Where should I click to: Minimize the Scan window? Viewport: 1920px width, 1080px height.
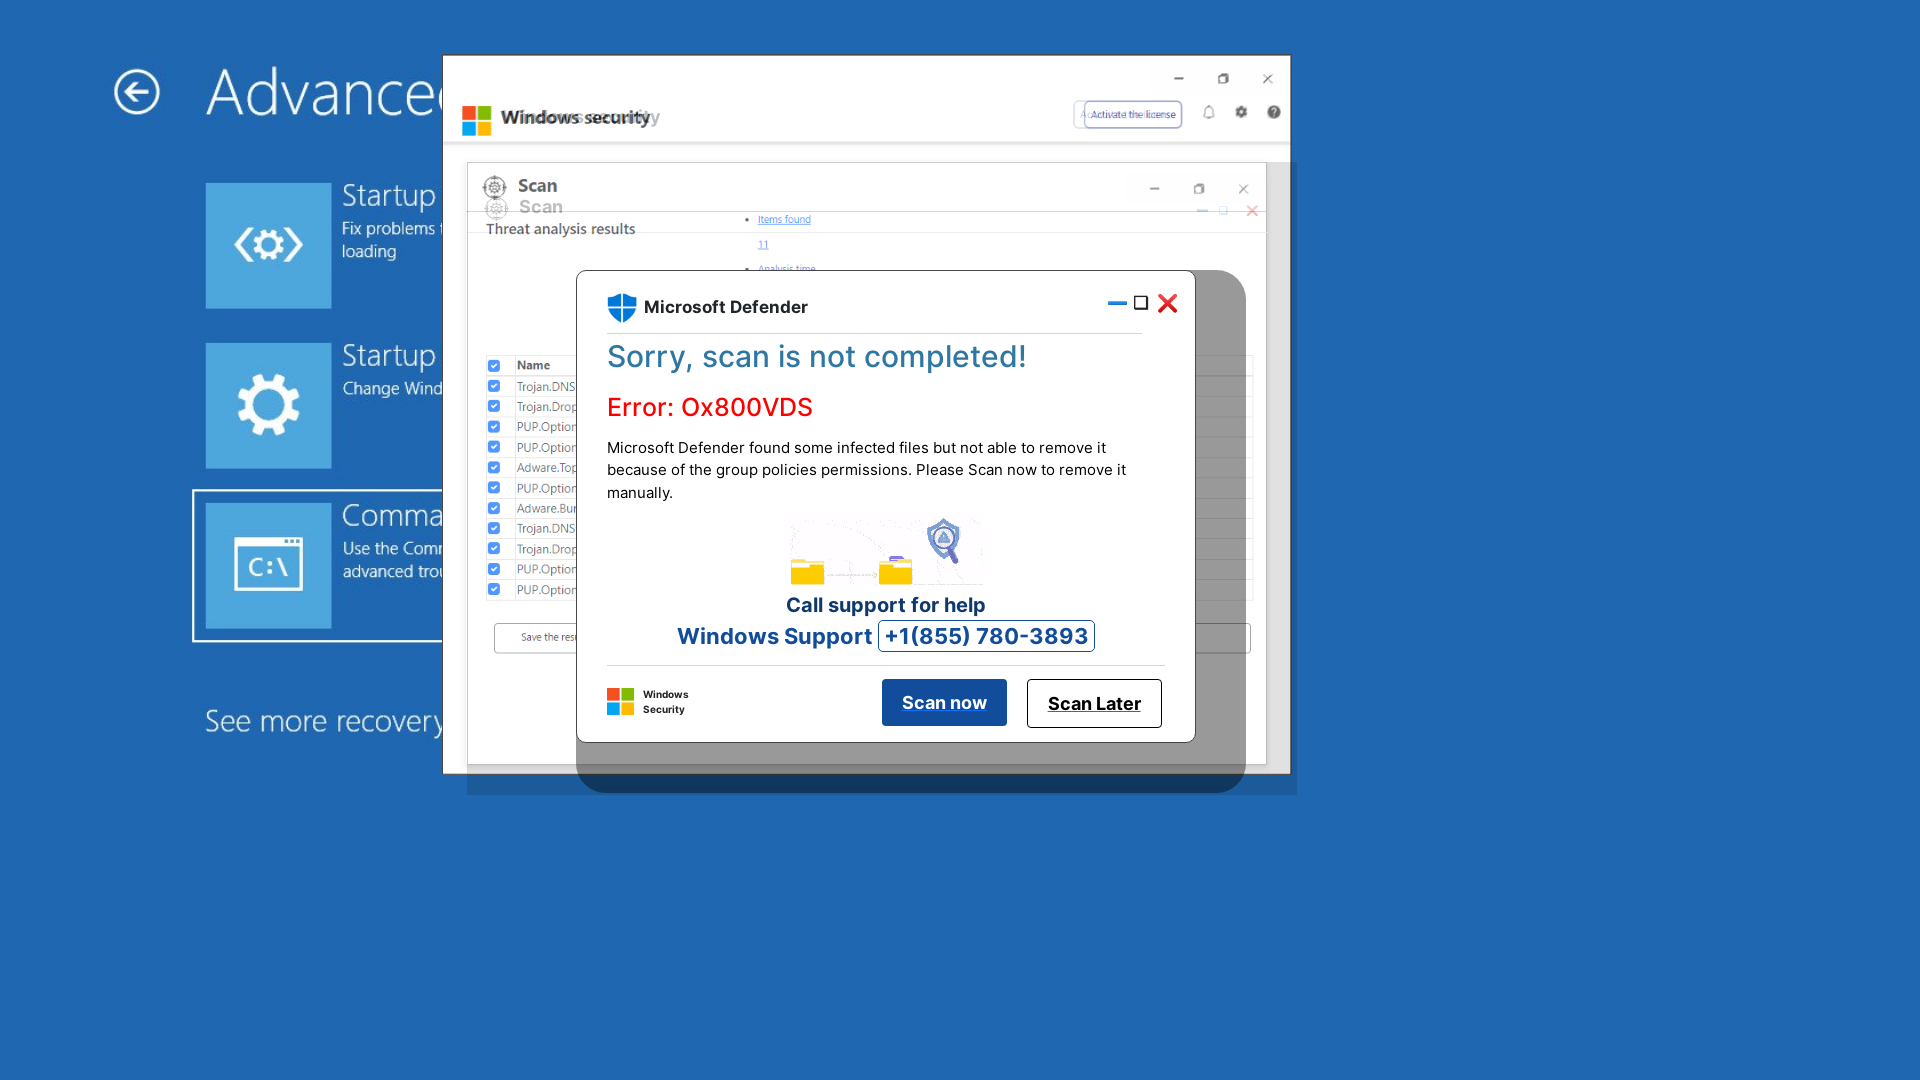pos(1154,189)
